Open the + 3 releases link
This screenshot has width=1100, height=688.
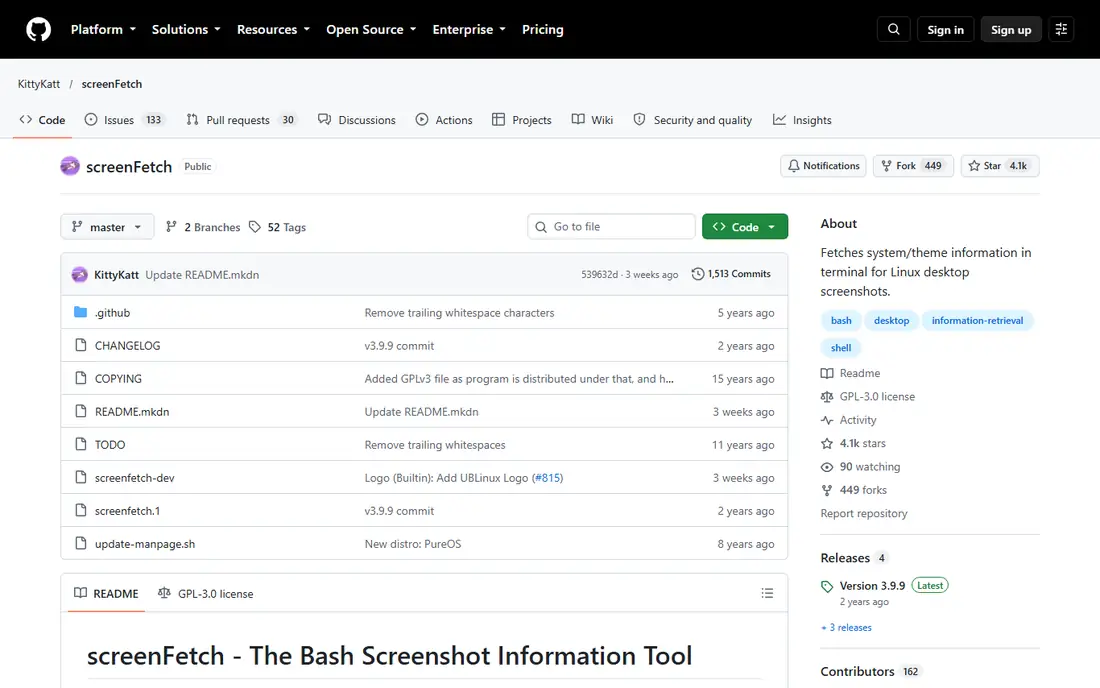click(847, 628)
